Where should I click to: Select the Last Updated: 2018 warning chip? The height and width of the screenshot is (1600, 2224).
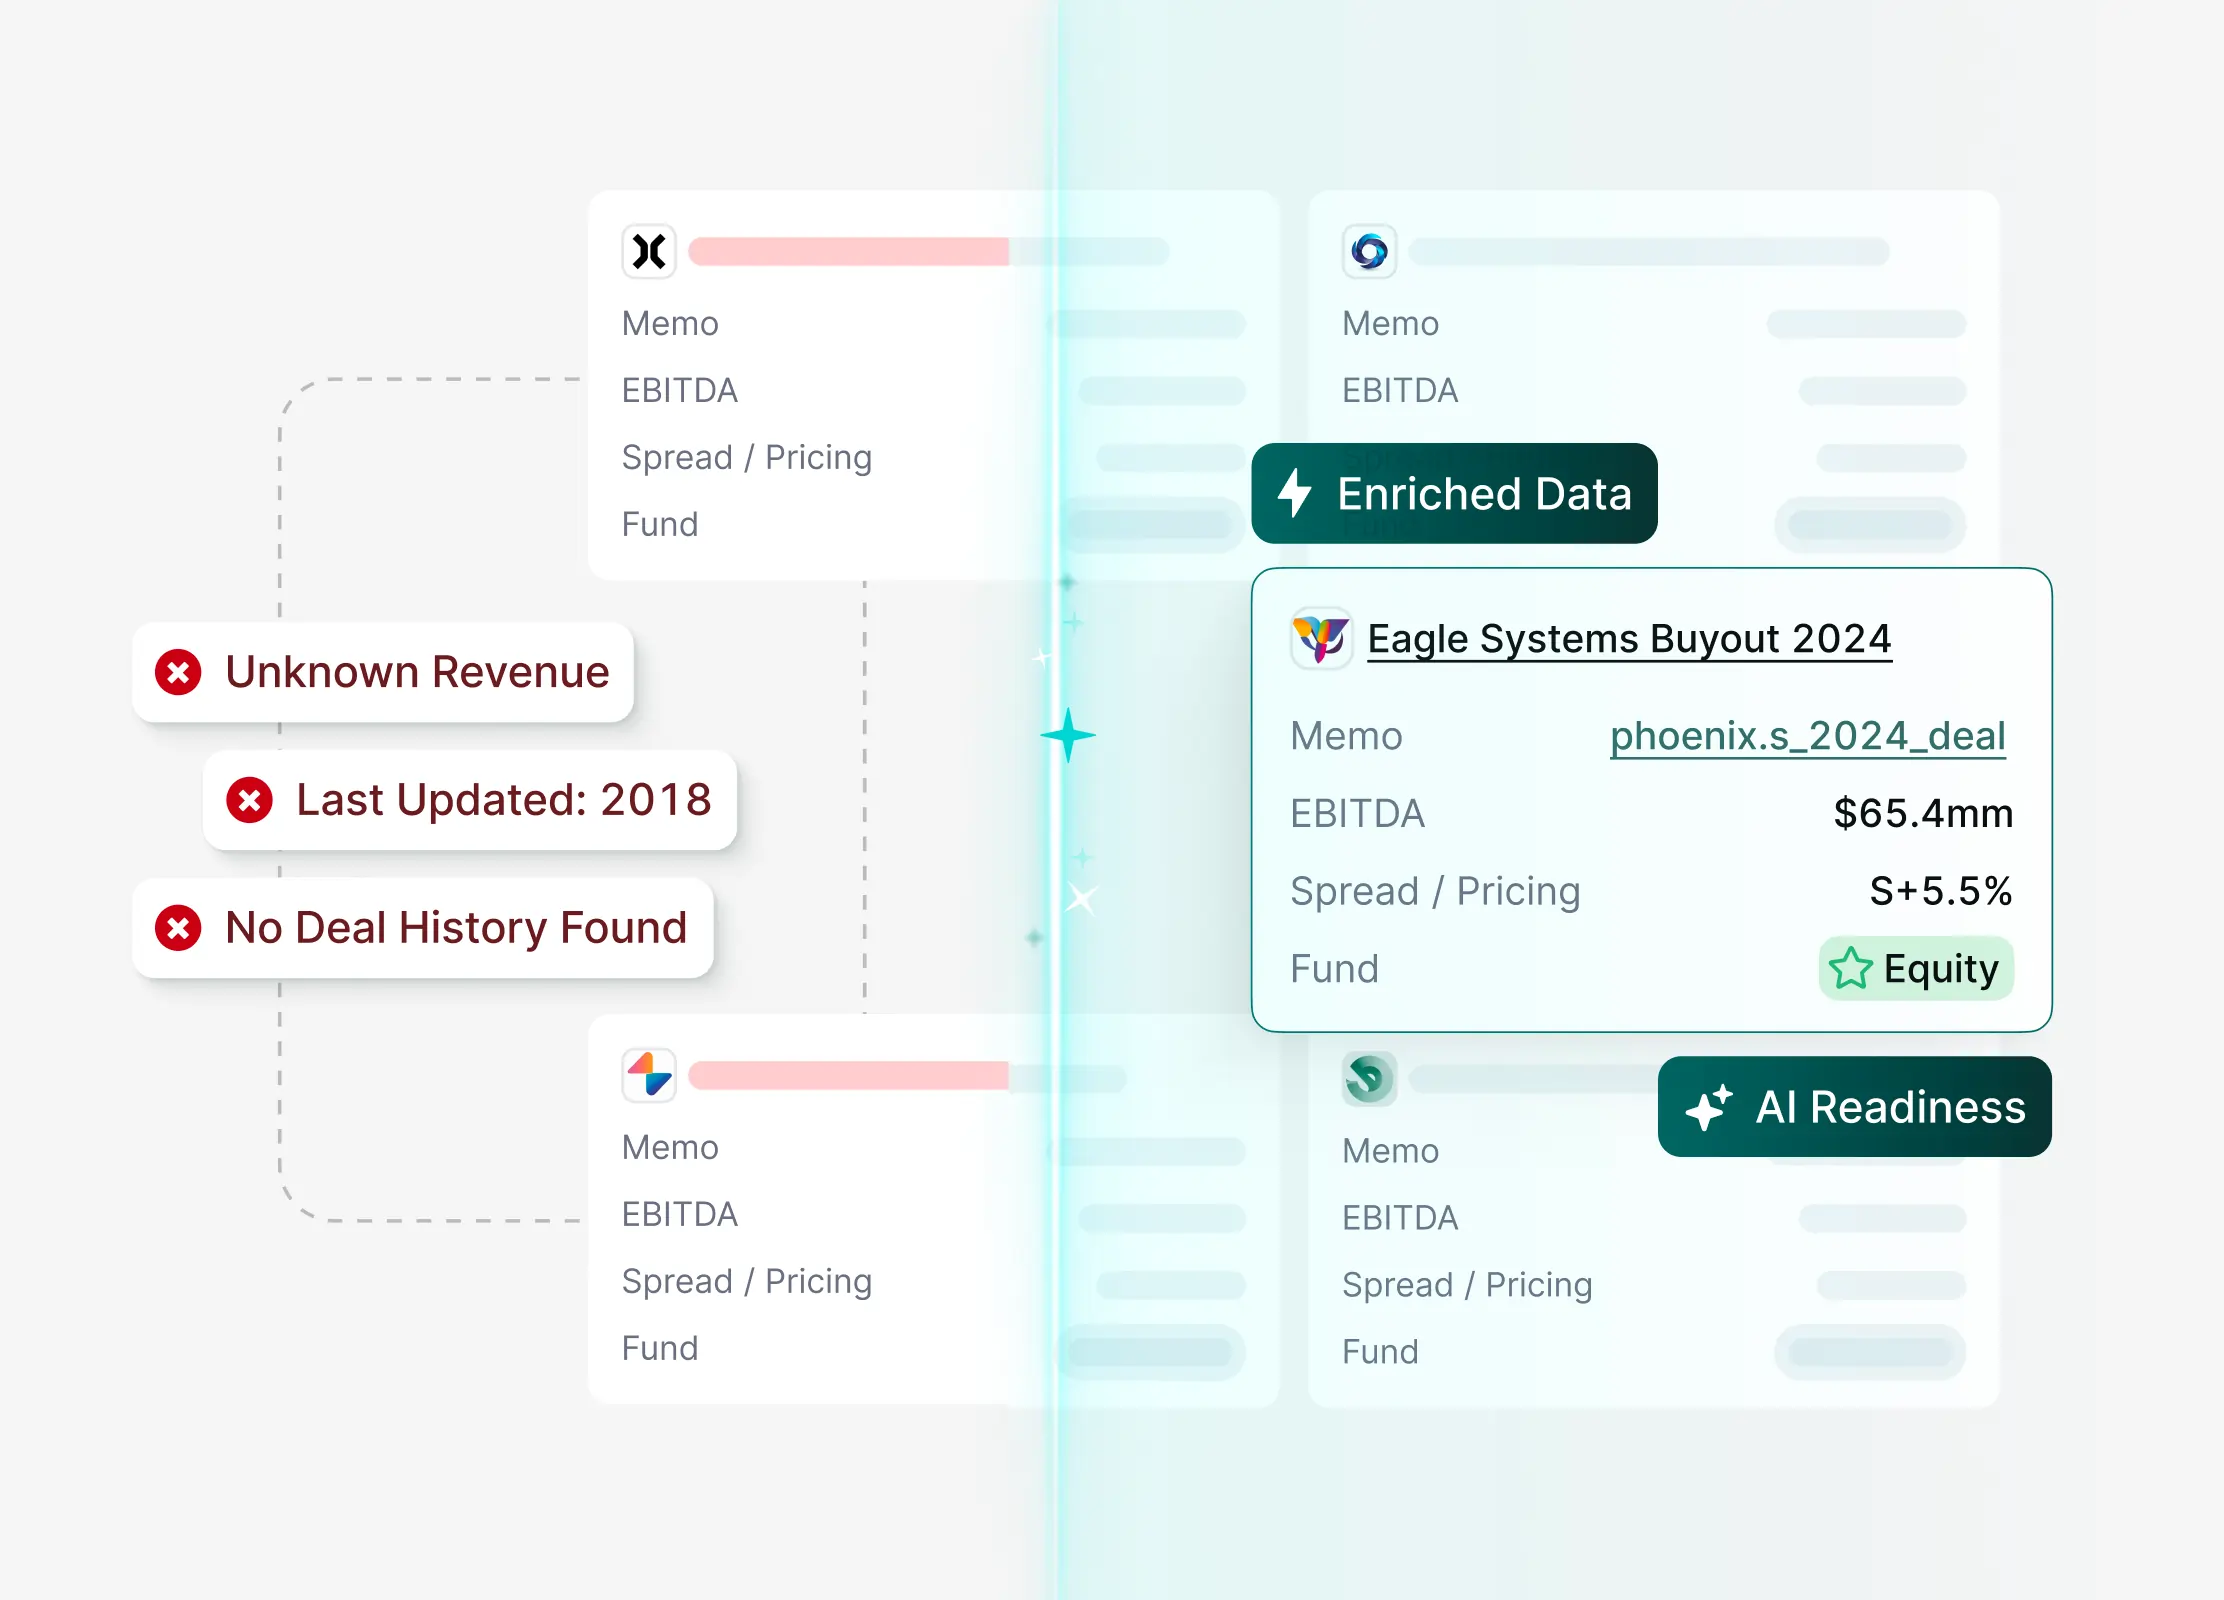[470, 800]
